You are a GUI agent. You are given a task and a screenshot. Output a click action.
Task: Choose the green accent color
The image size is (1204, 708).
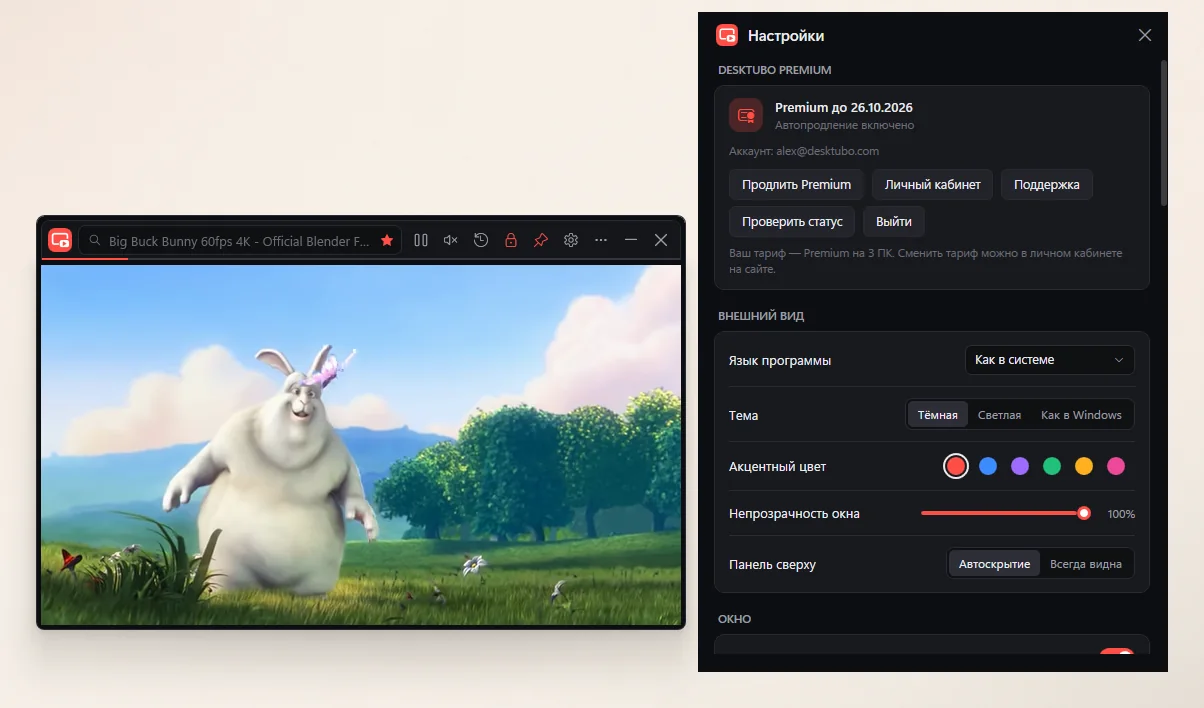[1052, 466]
